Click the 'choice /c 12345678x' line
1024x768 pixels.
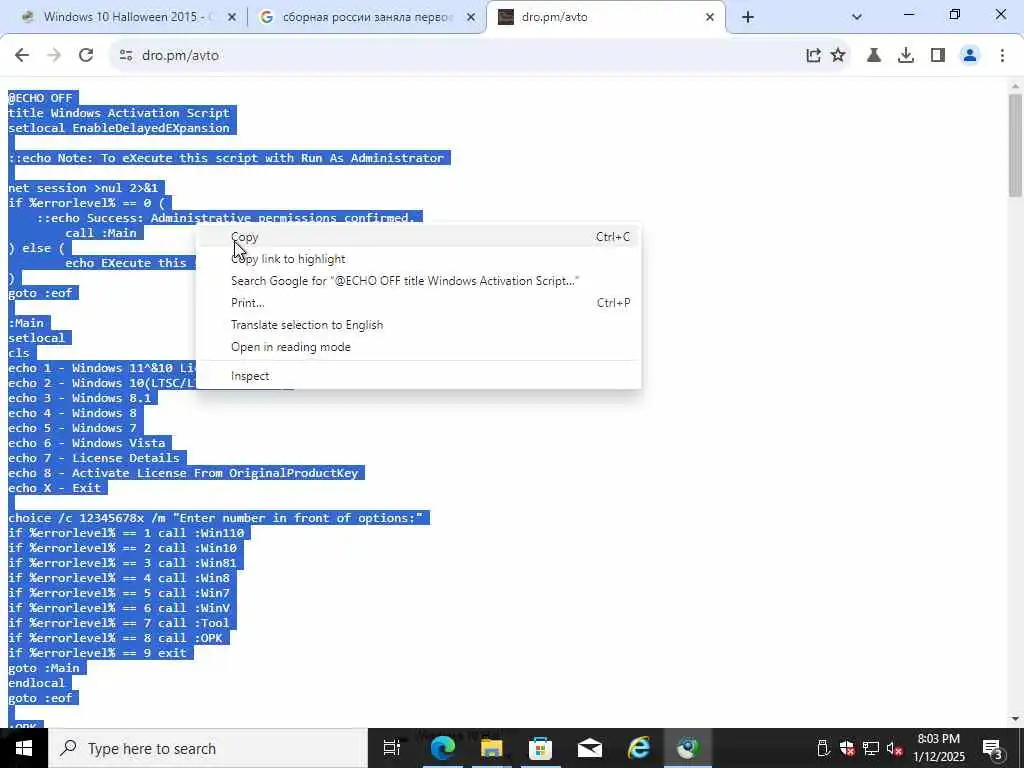216,518
